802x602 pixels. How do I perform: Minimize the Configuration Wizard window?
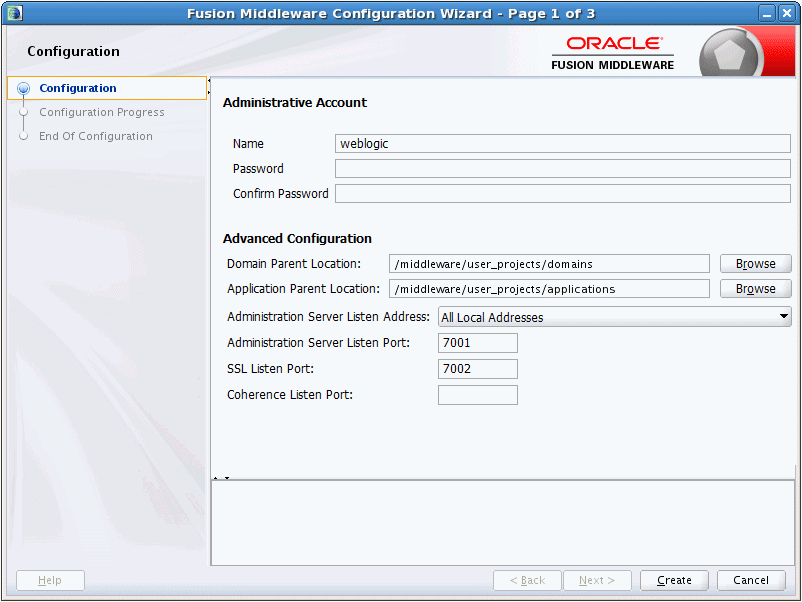tap(767, 13)
